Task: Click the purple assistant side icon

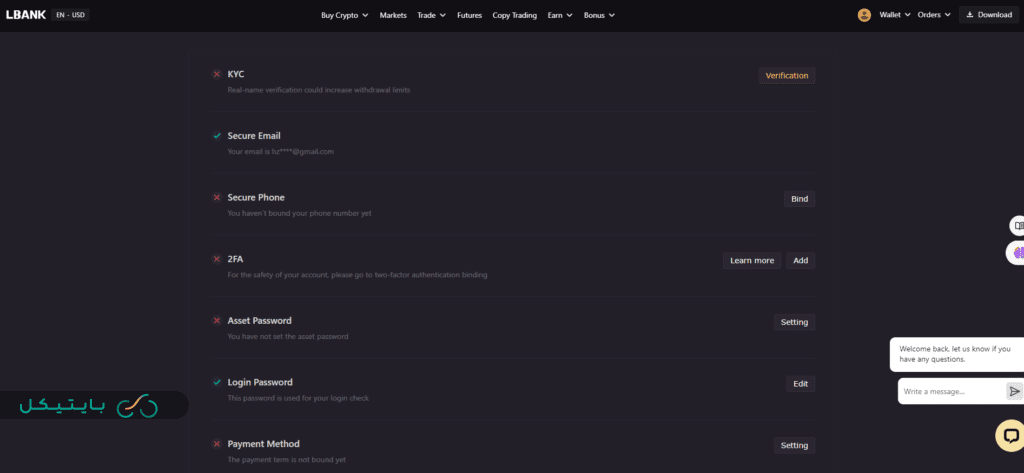Action: click(1018, 253)
